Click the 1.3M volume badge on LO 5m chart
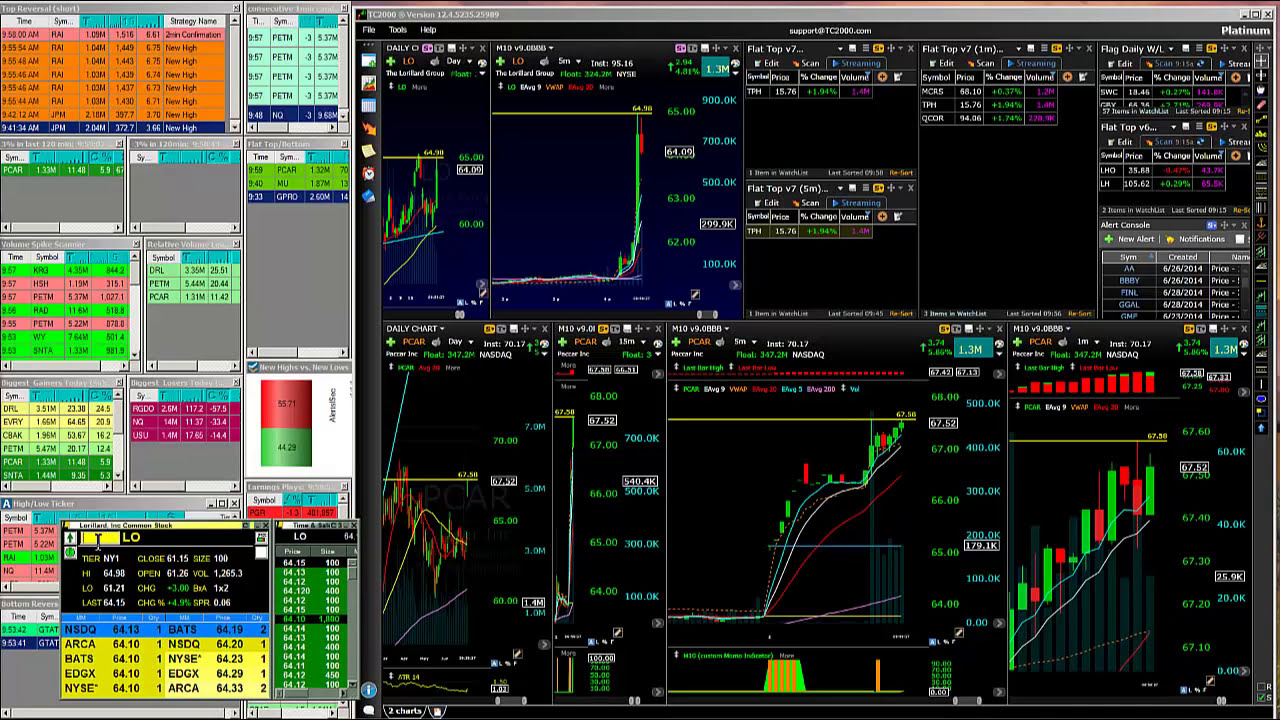The height and width of the screenshot is (720, 1280). coord(717,69)
